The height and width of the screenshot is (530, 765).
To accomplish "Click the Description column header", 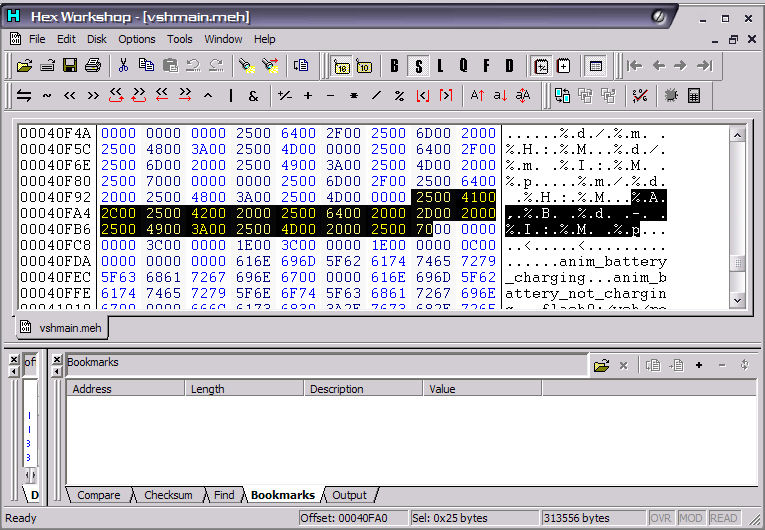I will coord(336,389).
